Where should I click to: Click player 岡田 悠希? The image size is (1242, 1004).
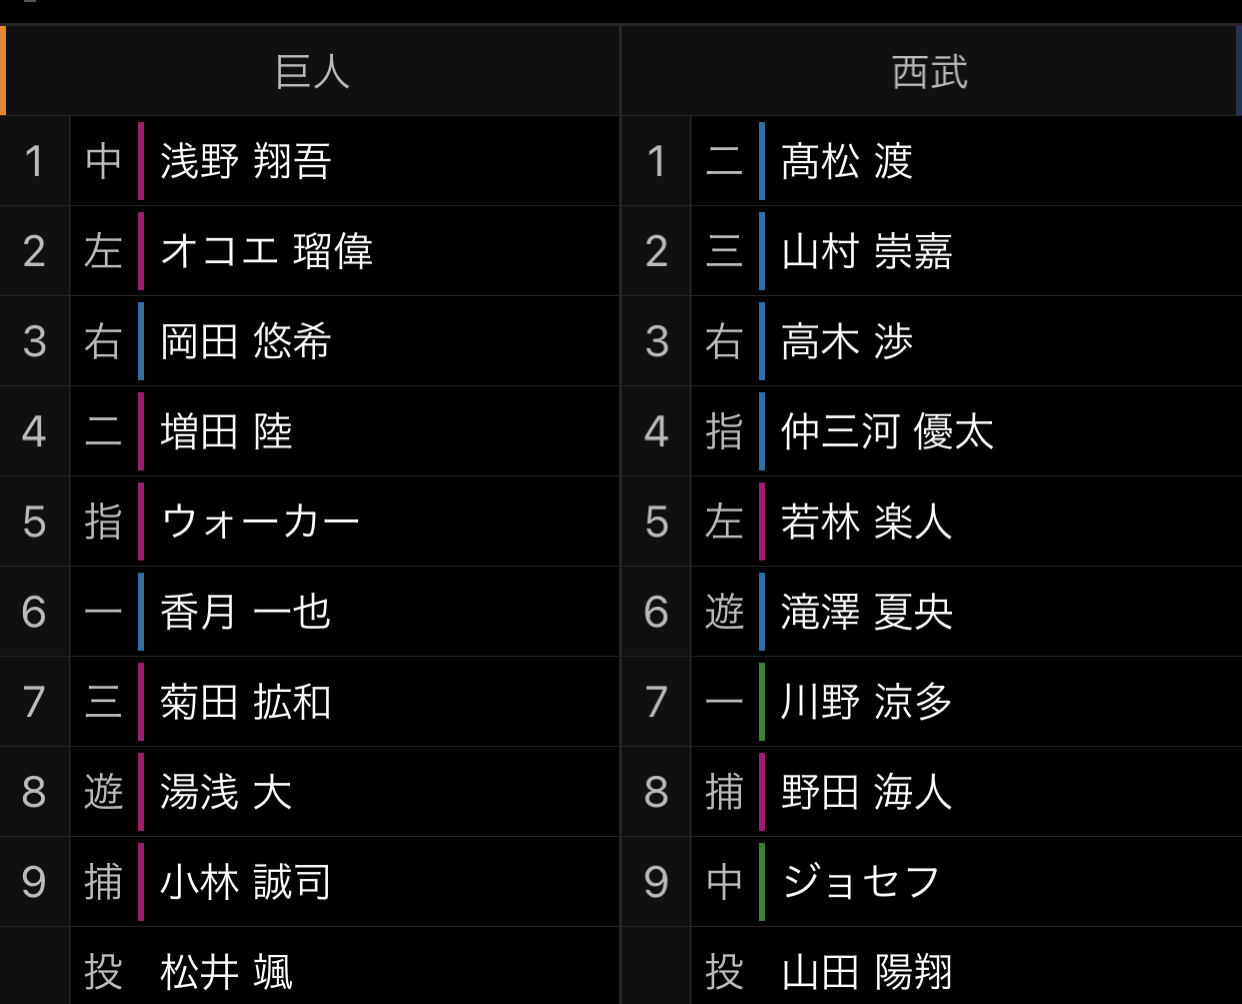point(246,341)
